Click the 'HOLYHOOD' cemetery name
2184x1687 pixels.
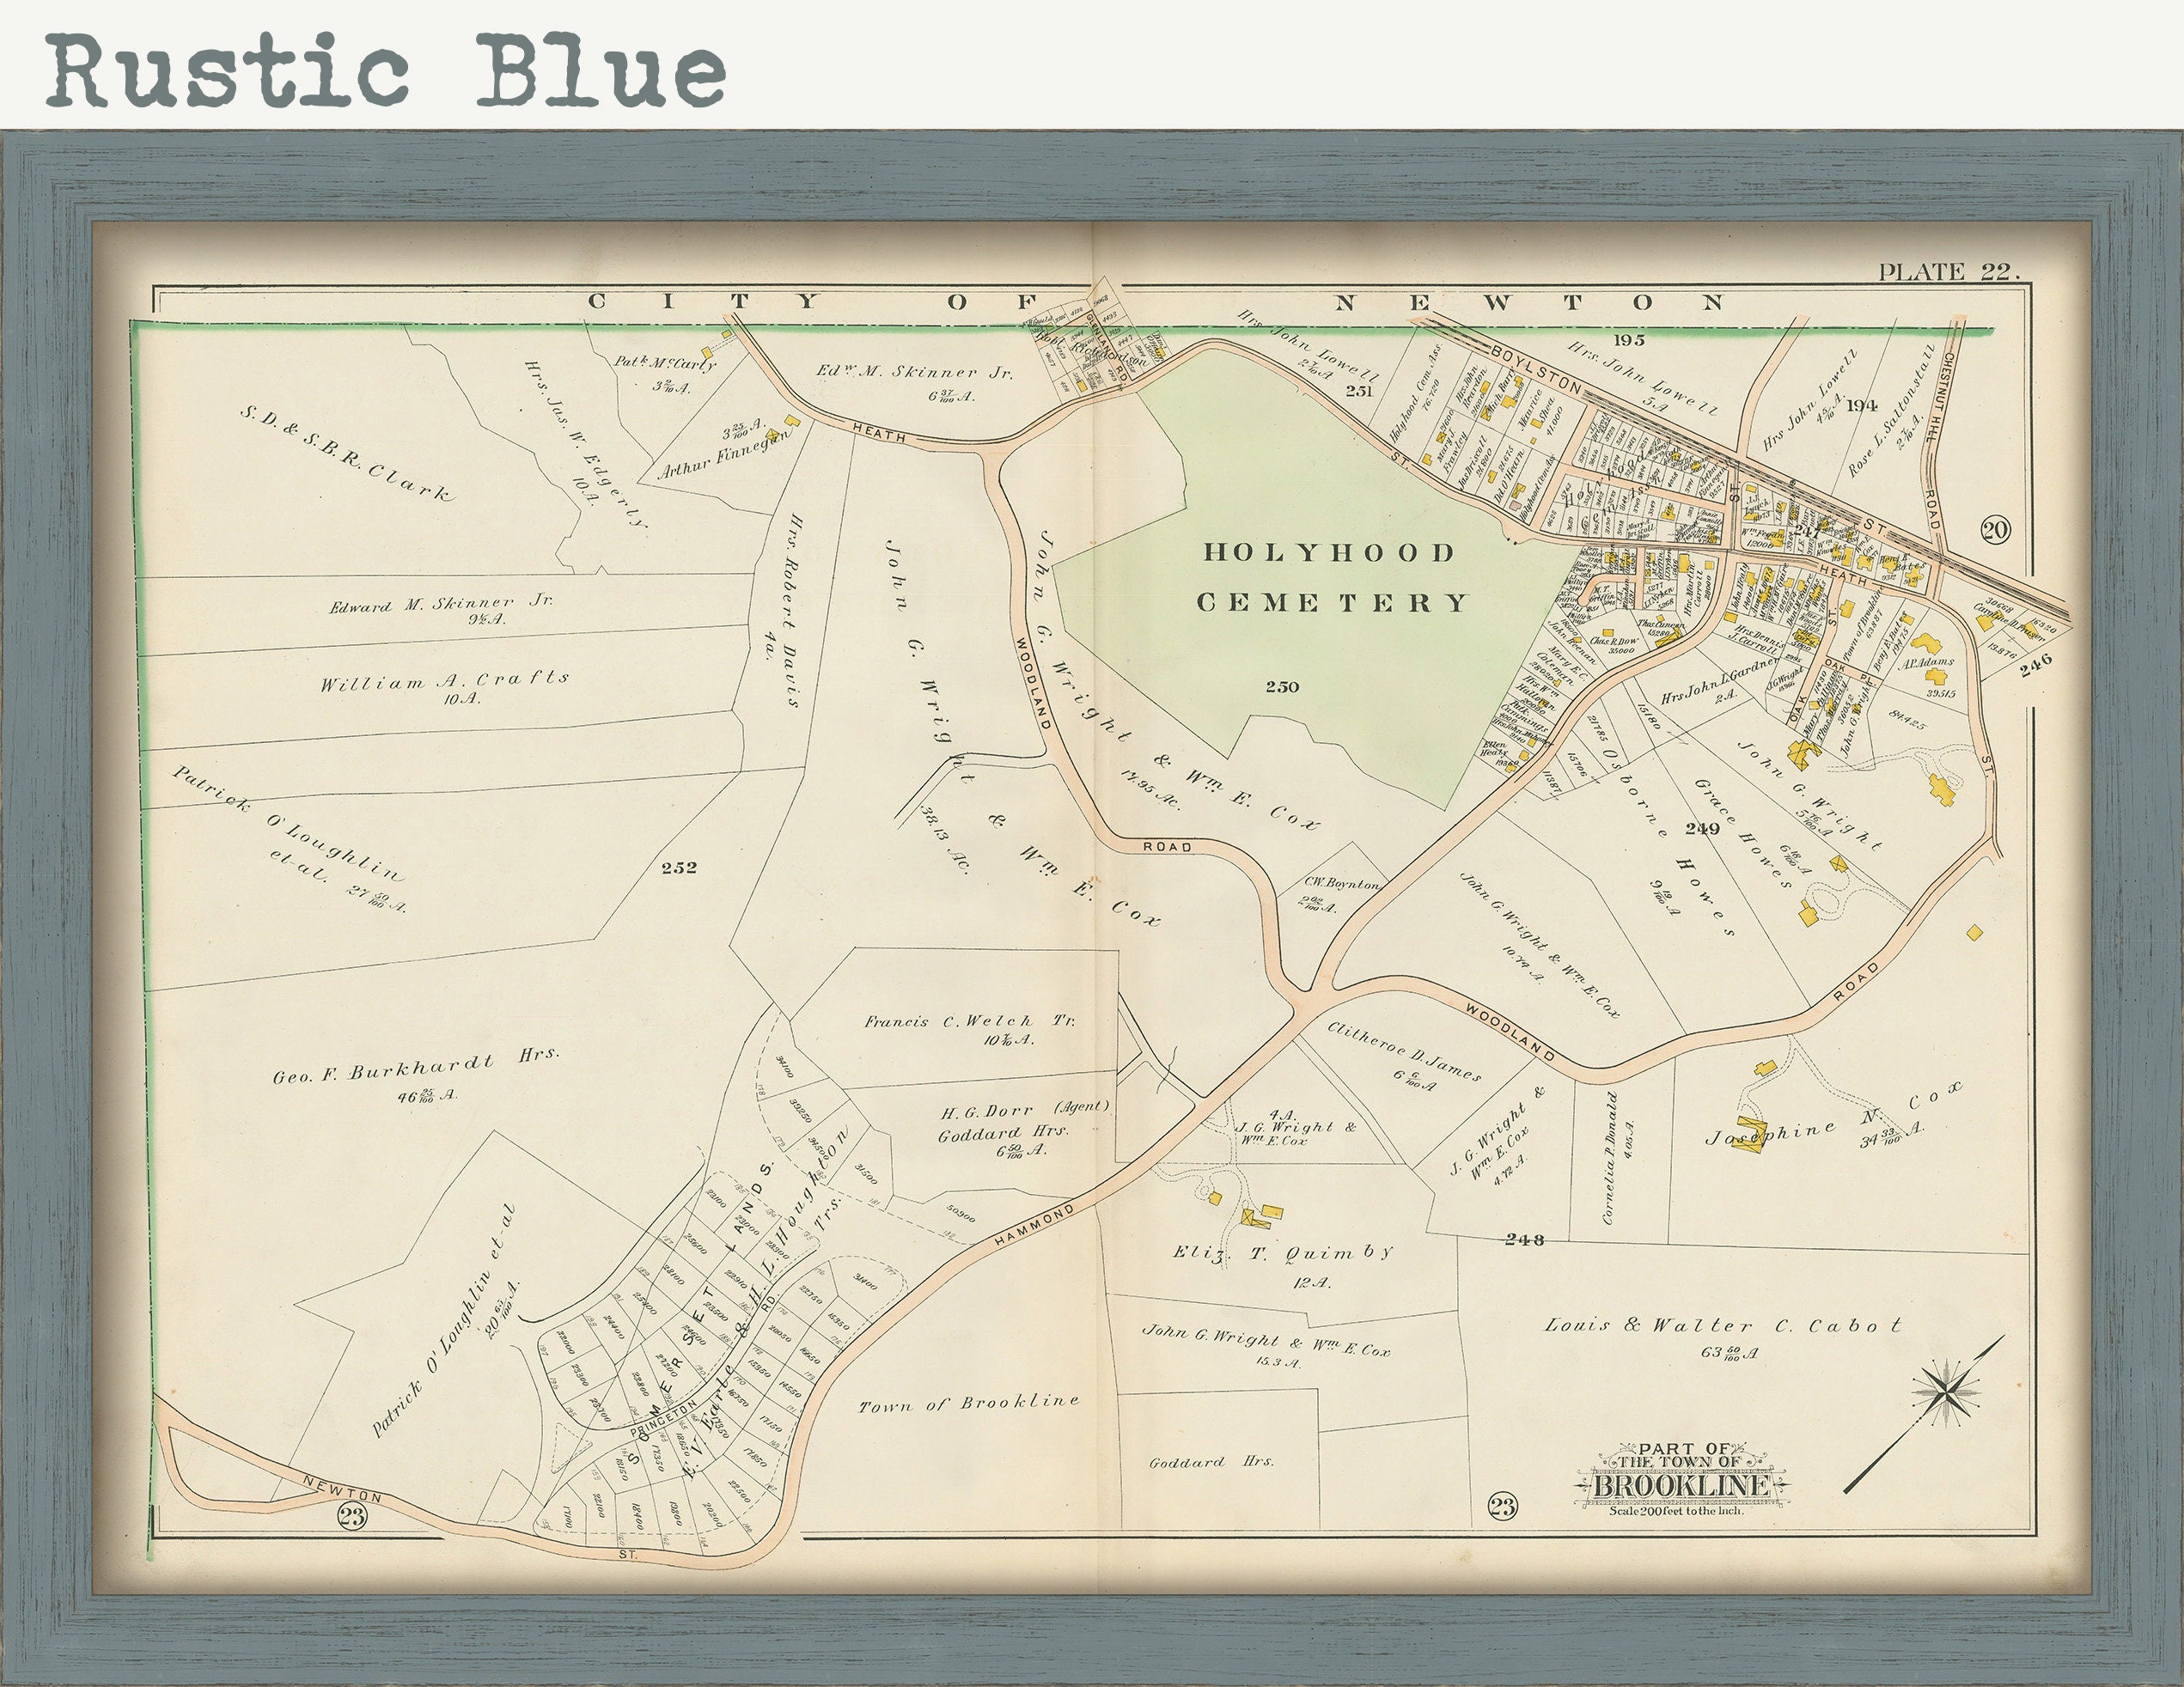click(1329, 552)
